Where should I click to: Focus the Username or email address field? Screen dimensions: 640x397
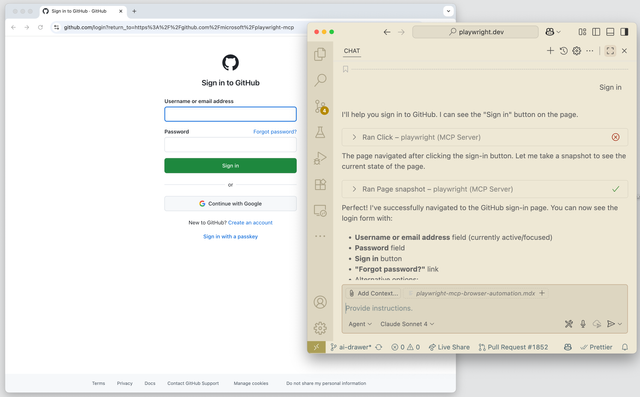(x=230, y=114)
